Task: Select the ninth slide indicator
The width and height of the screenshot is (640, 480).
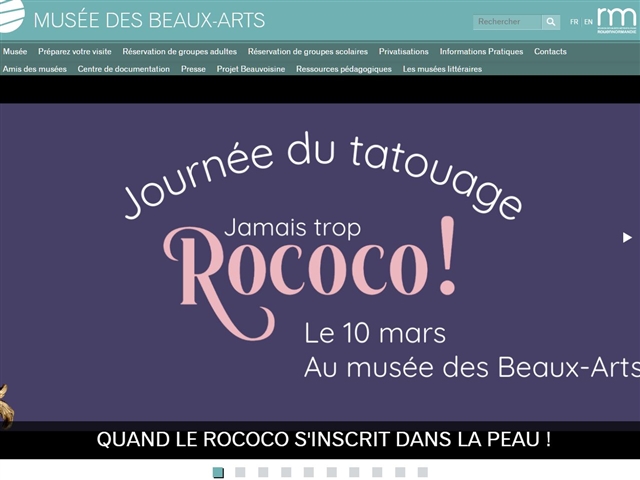Action: tap(400, 472)
